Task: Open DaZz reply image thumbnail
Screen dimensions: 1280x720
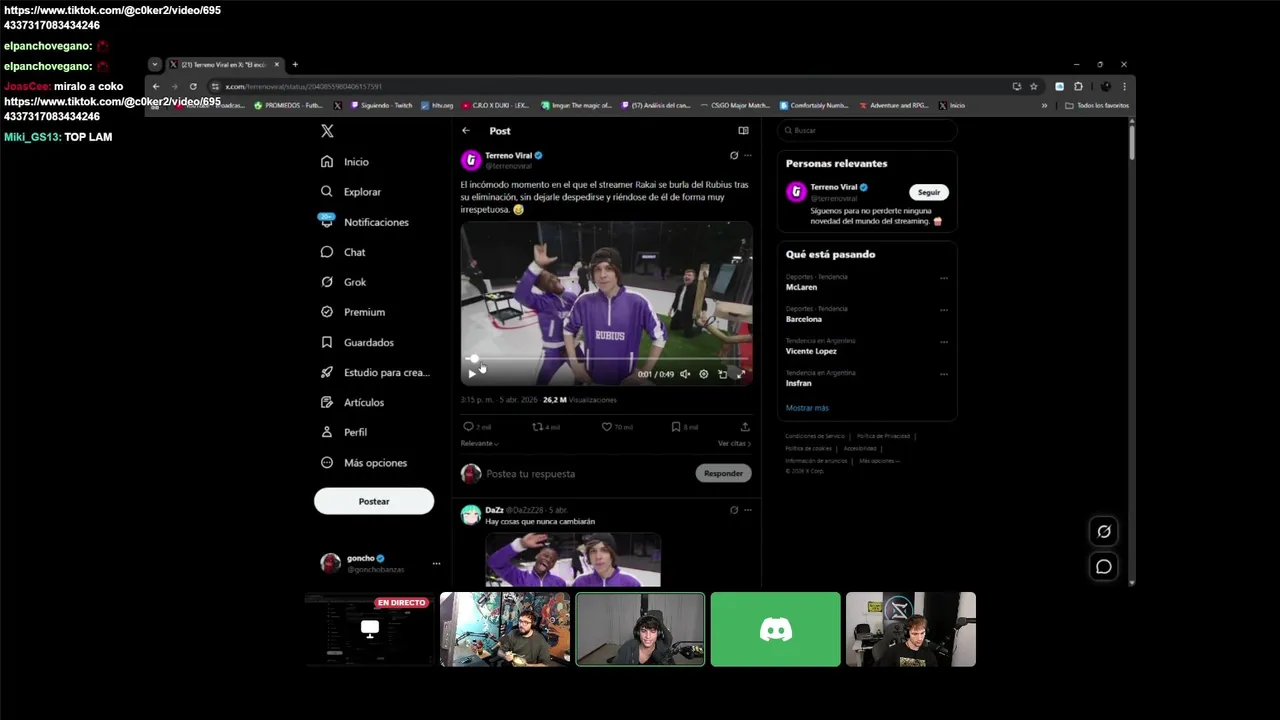Action: pyautogui.click(x=573, y=560)
